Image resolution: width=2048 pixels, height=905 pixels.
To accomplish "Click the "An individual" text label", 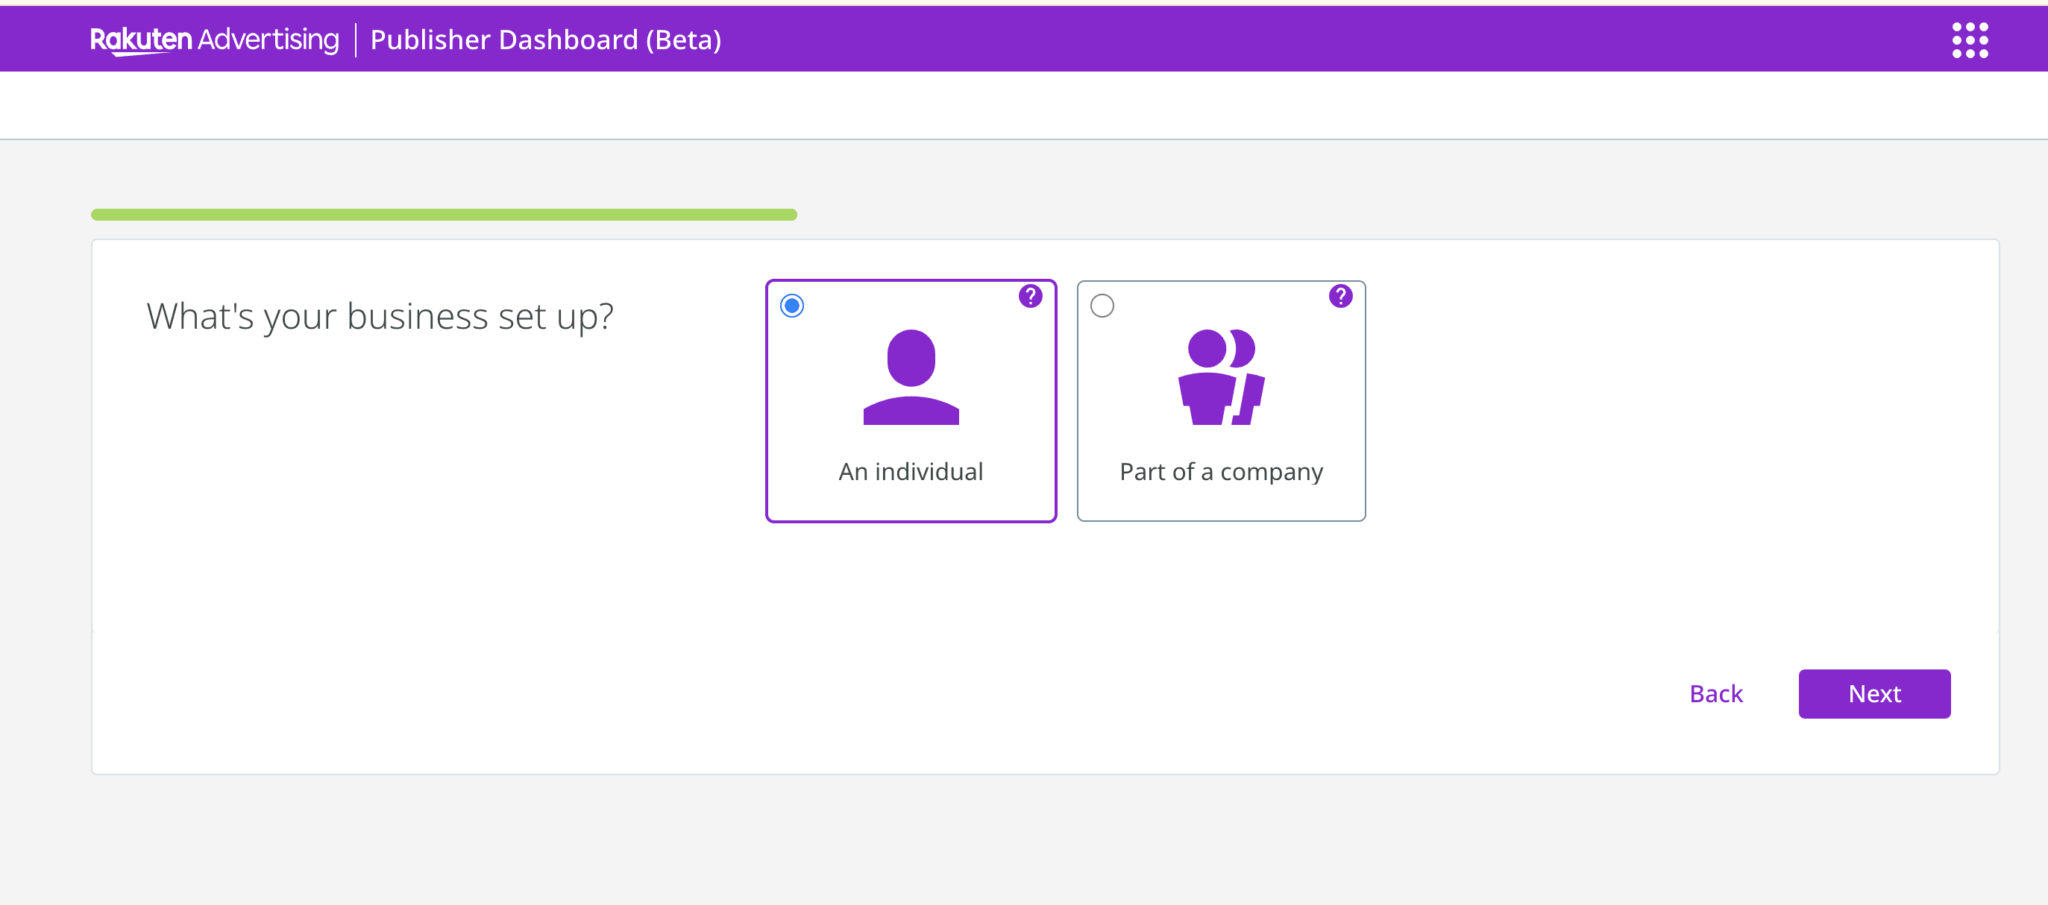I will tap(911, 472).
